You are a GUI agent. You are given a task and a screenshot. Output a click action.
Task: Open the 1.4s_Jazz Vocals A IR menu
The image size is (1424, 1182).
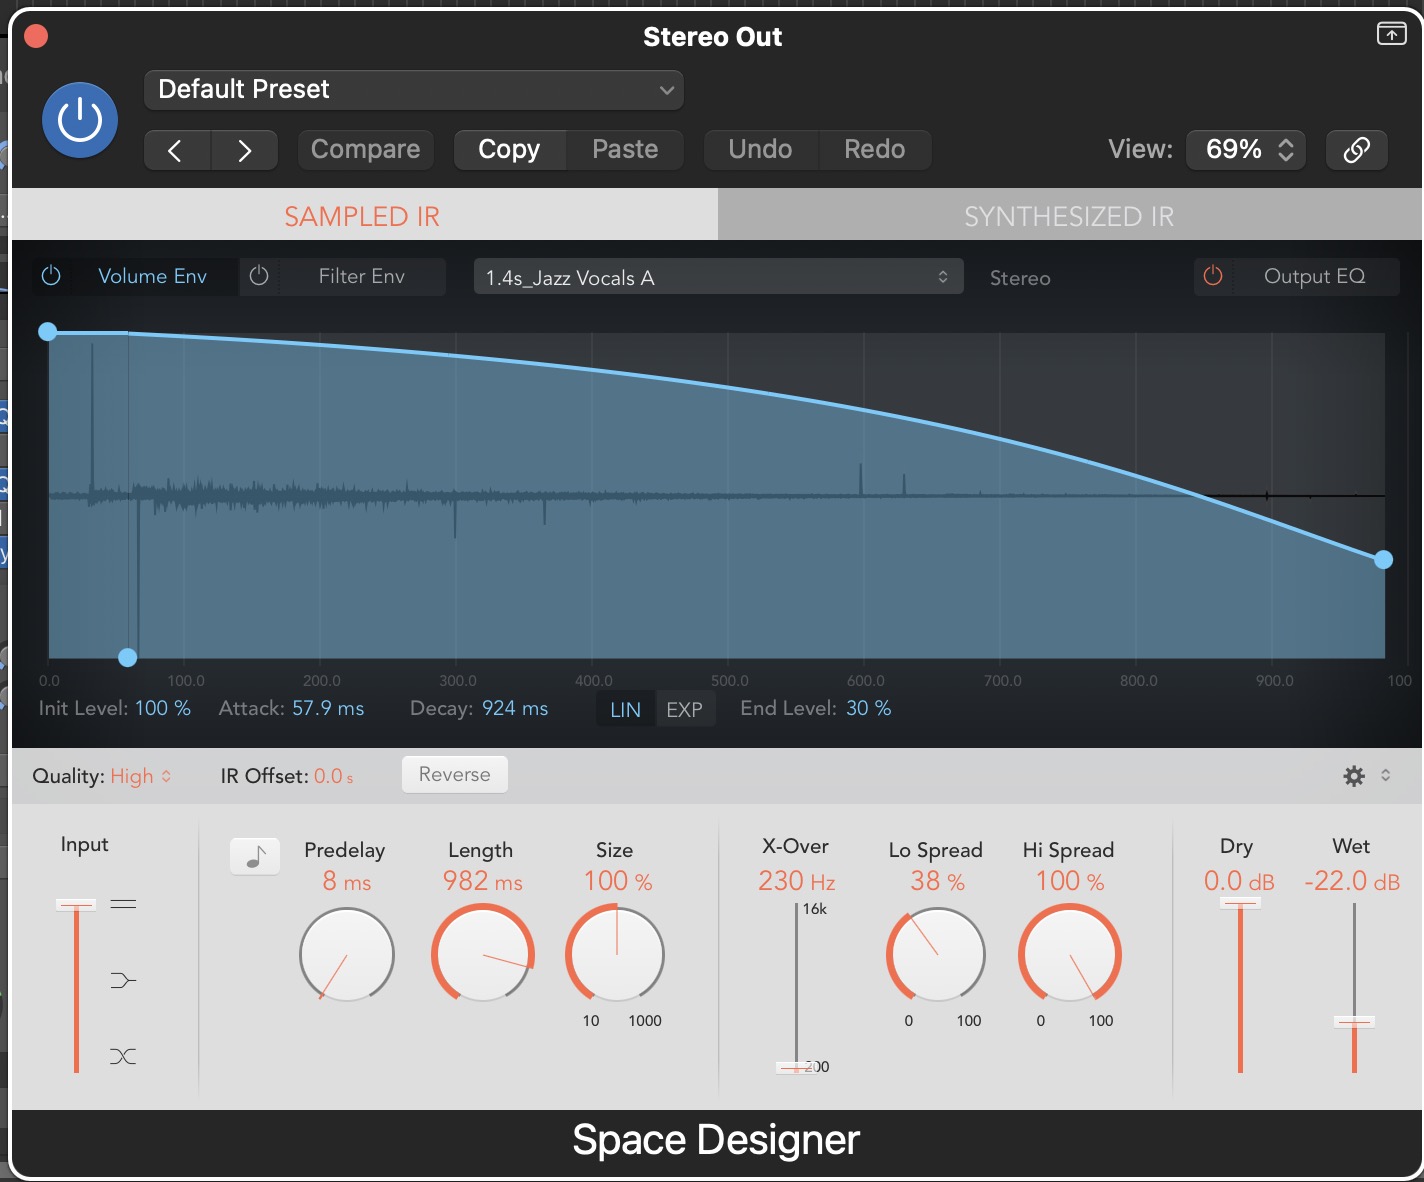718,277
